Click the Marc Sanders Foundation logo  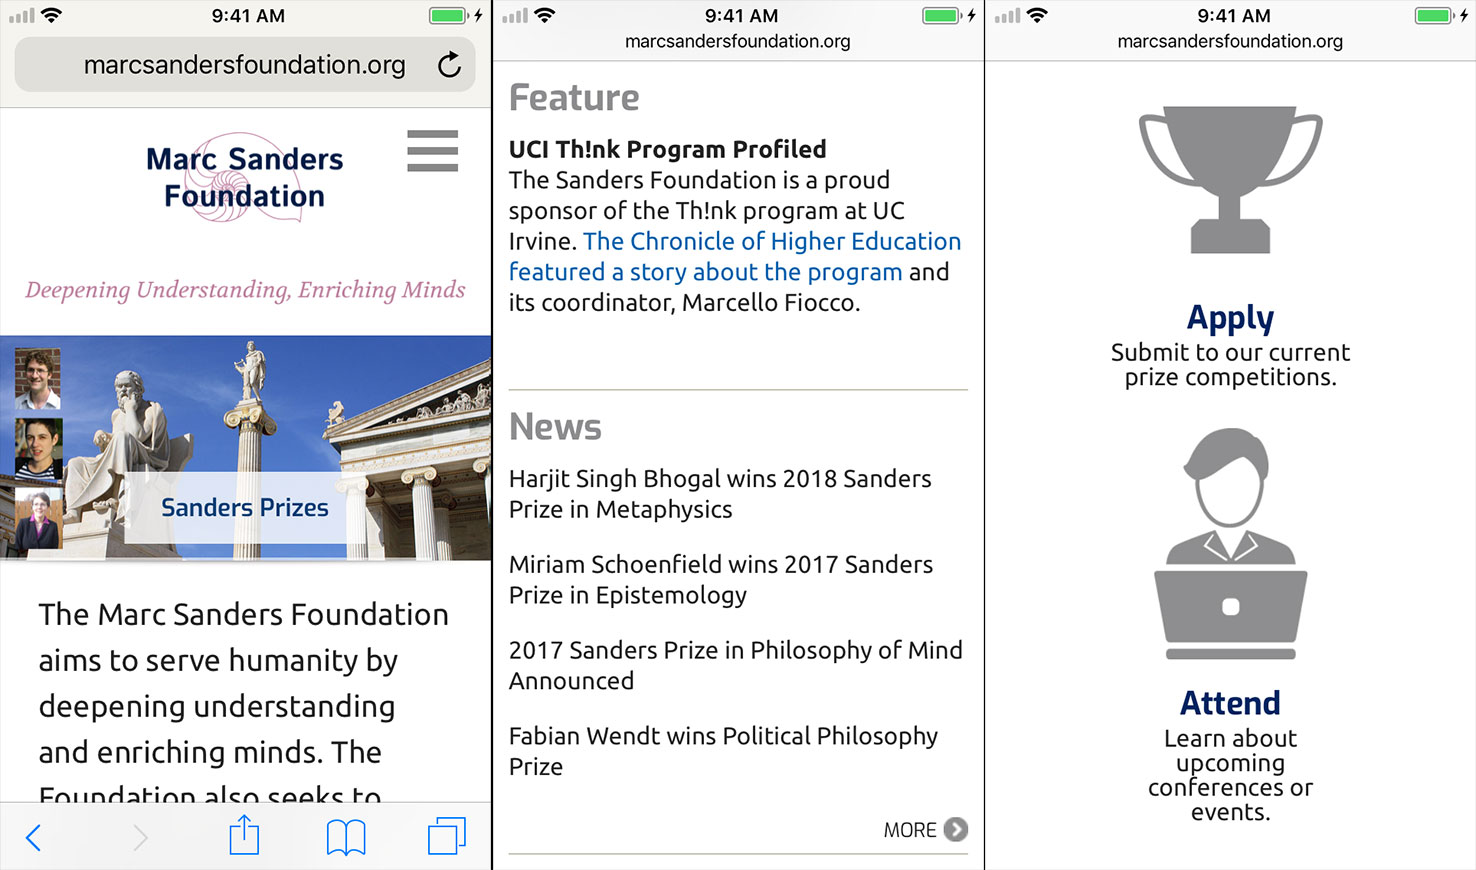(245, 177)
